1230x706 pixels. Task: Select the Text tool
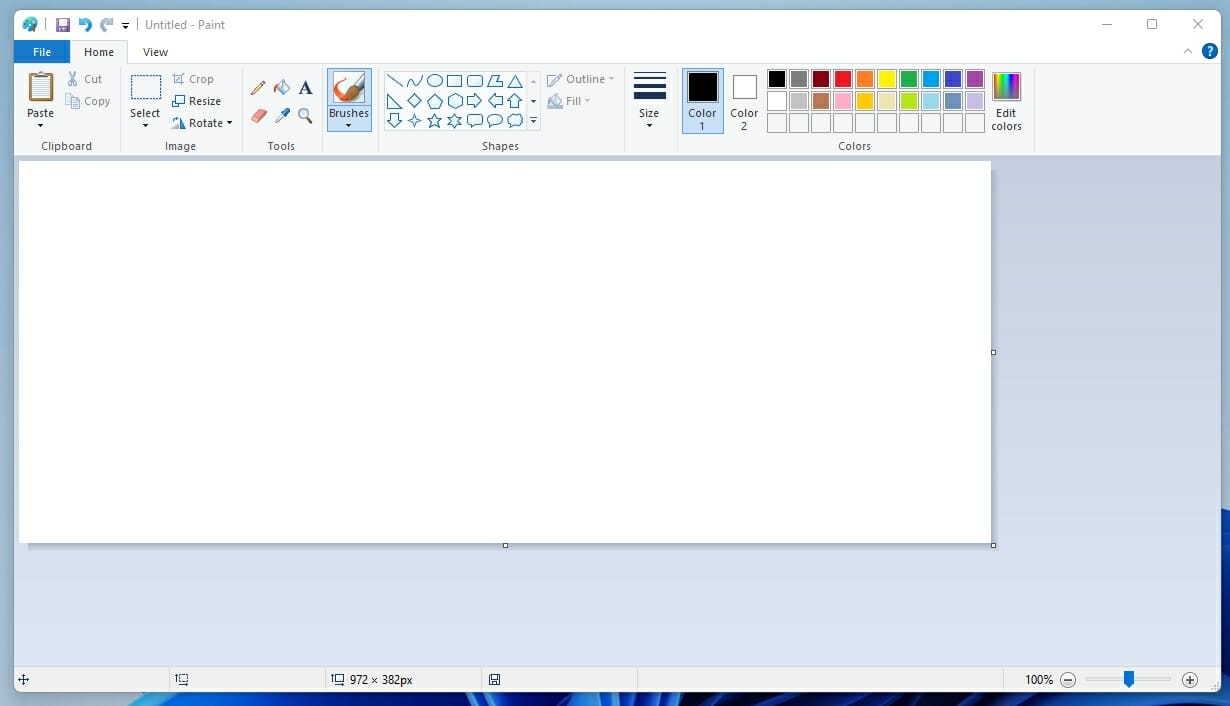click(305, 88)
